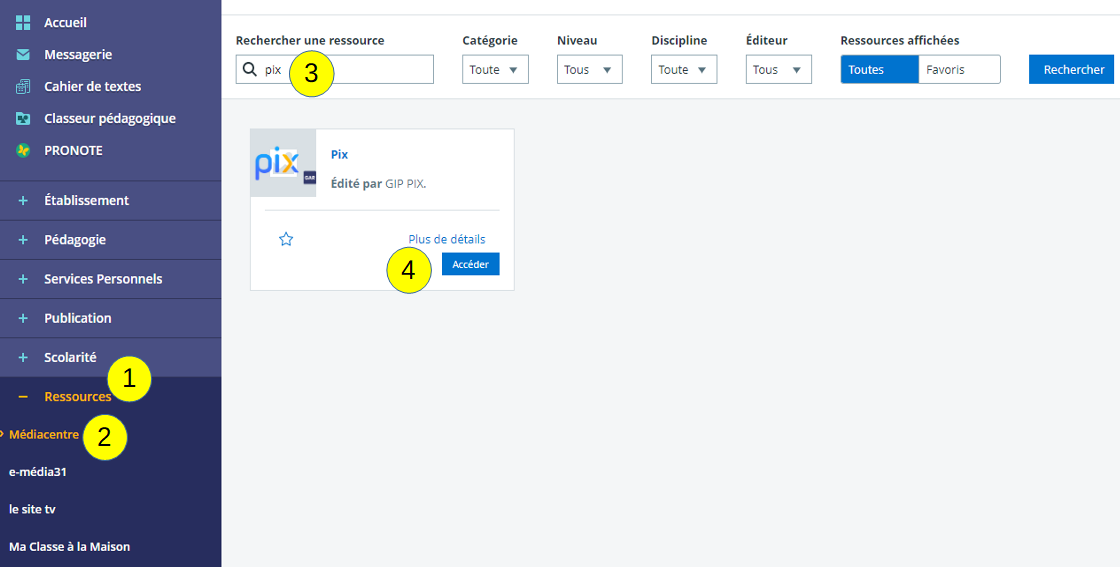Click the Rechercher button
This screenshot has width=1120, height=567.
pyautogui.click(x=1074, y=70)
